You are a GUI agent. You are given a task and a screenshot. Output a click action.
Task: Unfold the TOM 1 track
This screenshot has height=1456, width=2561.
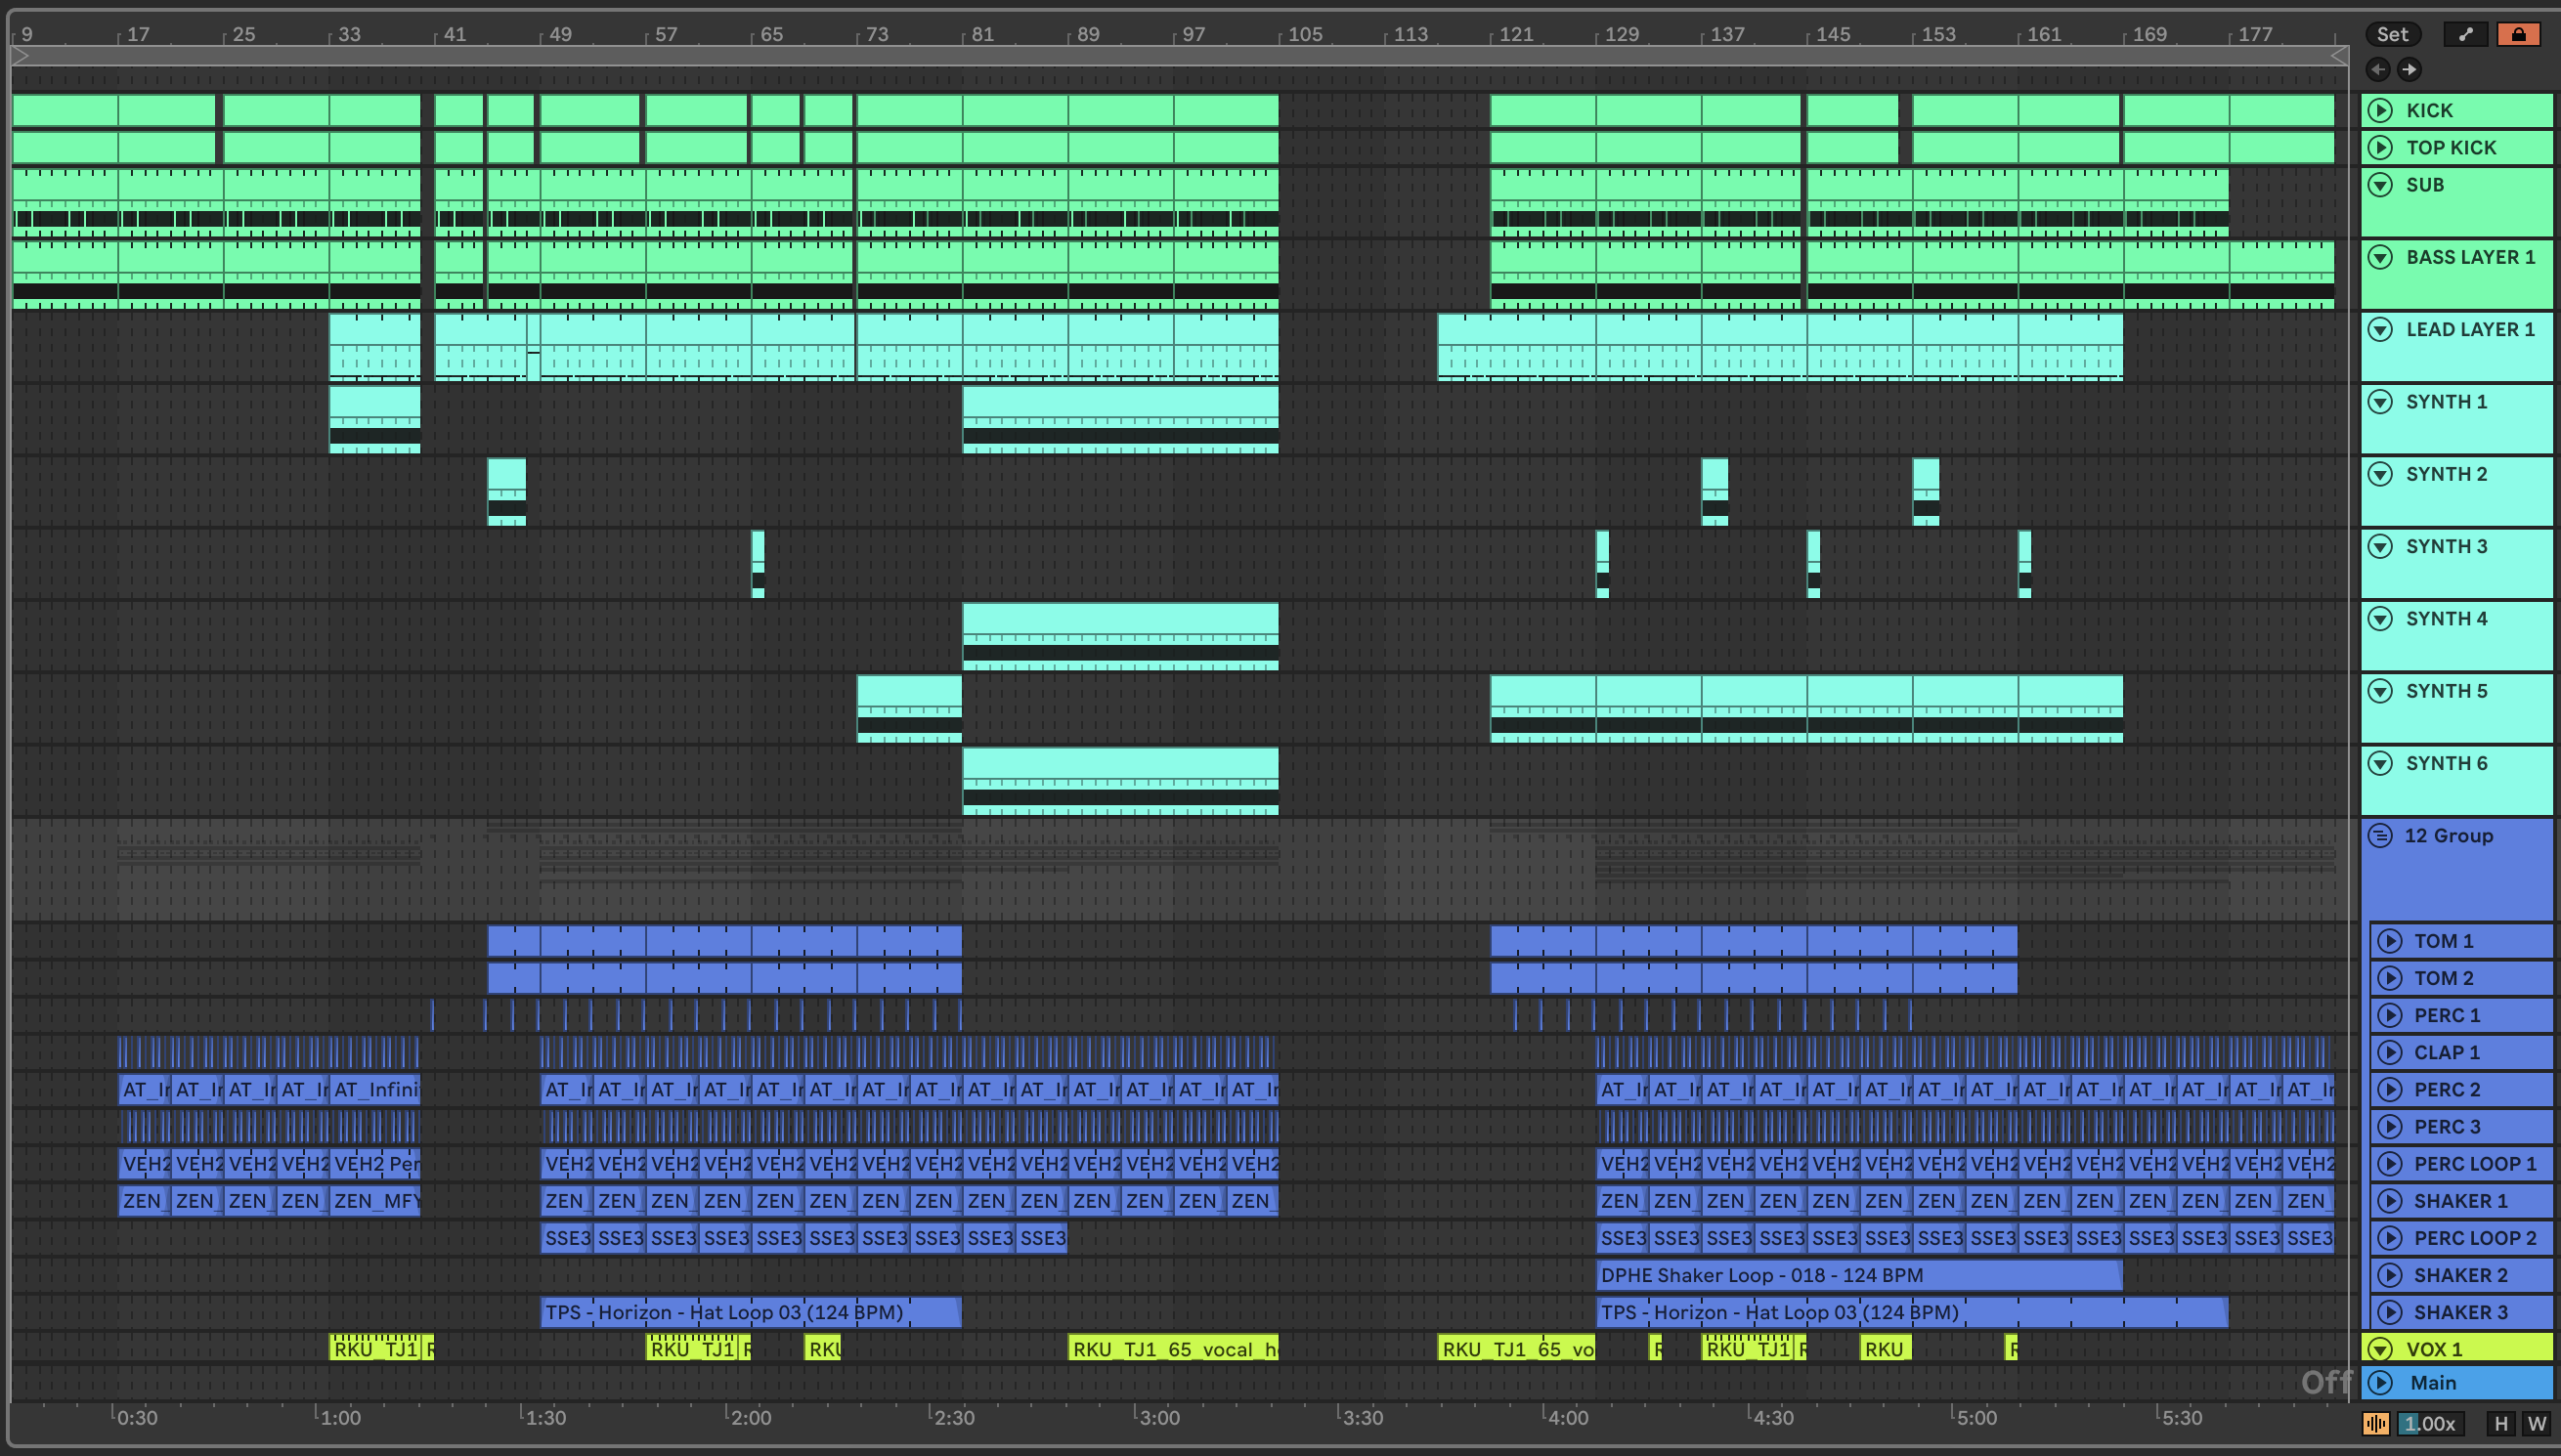tap(2389, 940)
